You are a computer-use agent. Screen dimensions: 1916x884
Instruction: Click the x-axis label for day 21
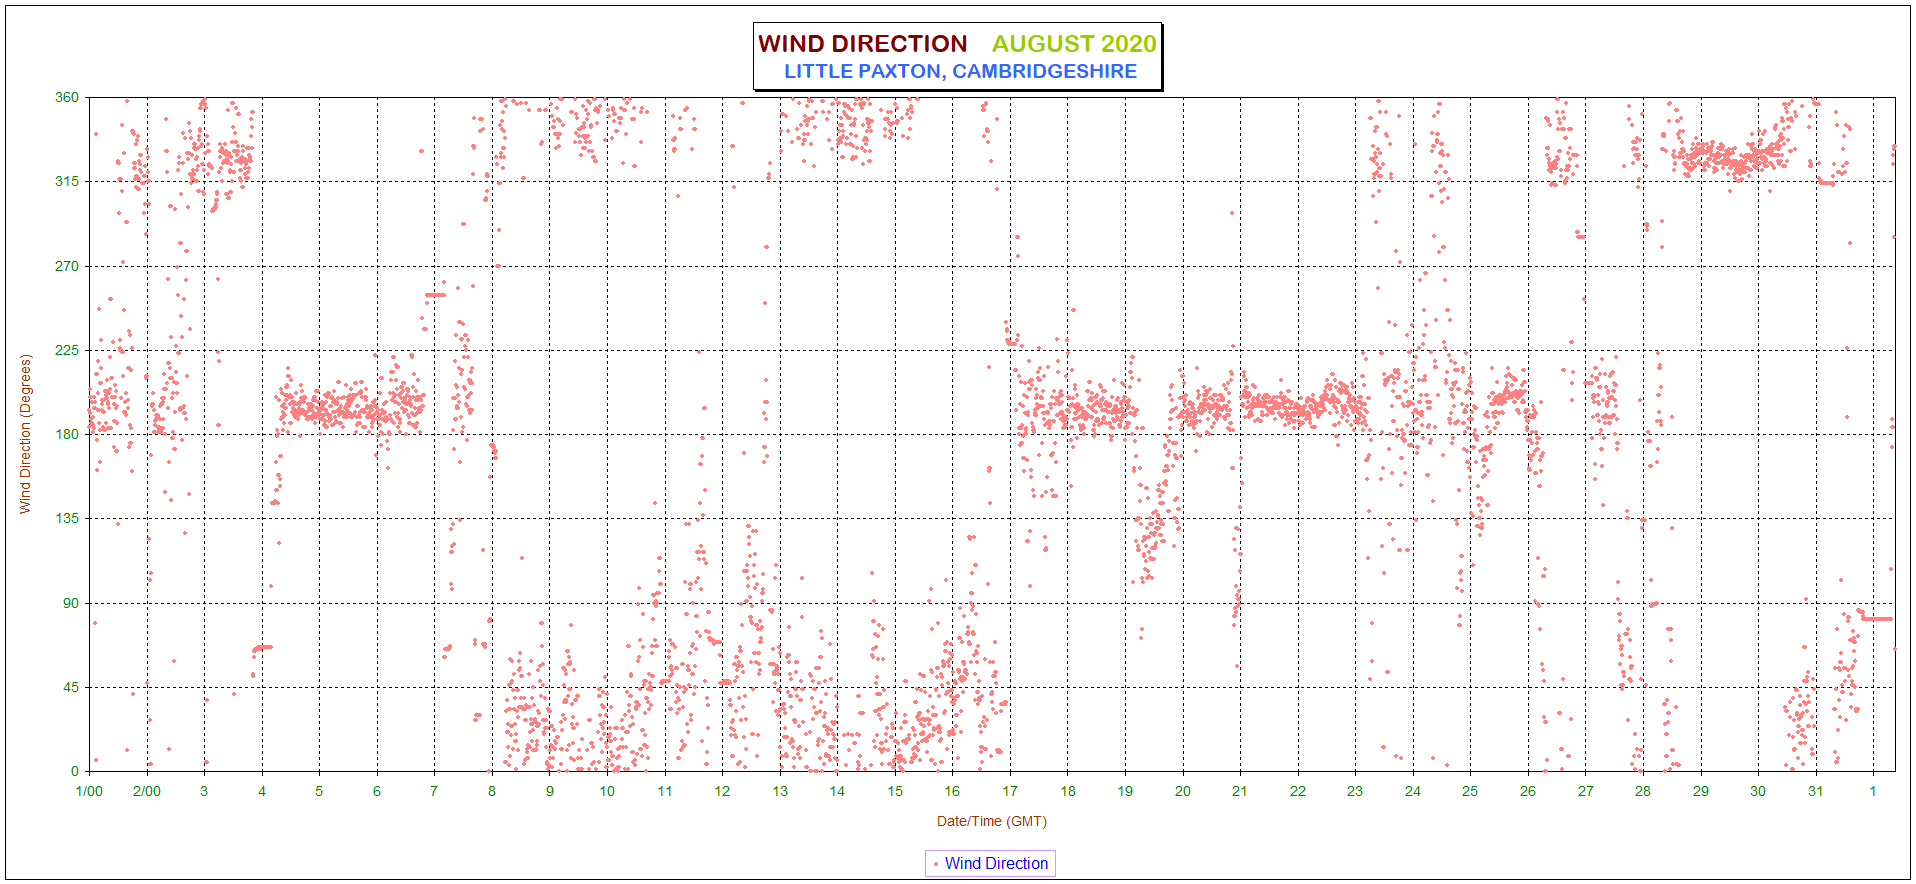(x=1240, y=791)
